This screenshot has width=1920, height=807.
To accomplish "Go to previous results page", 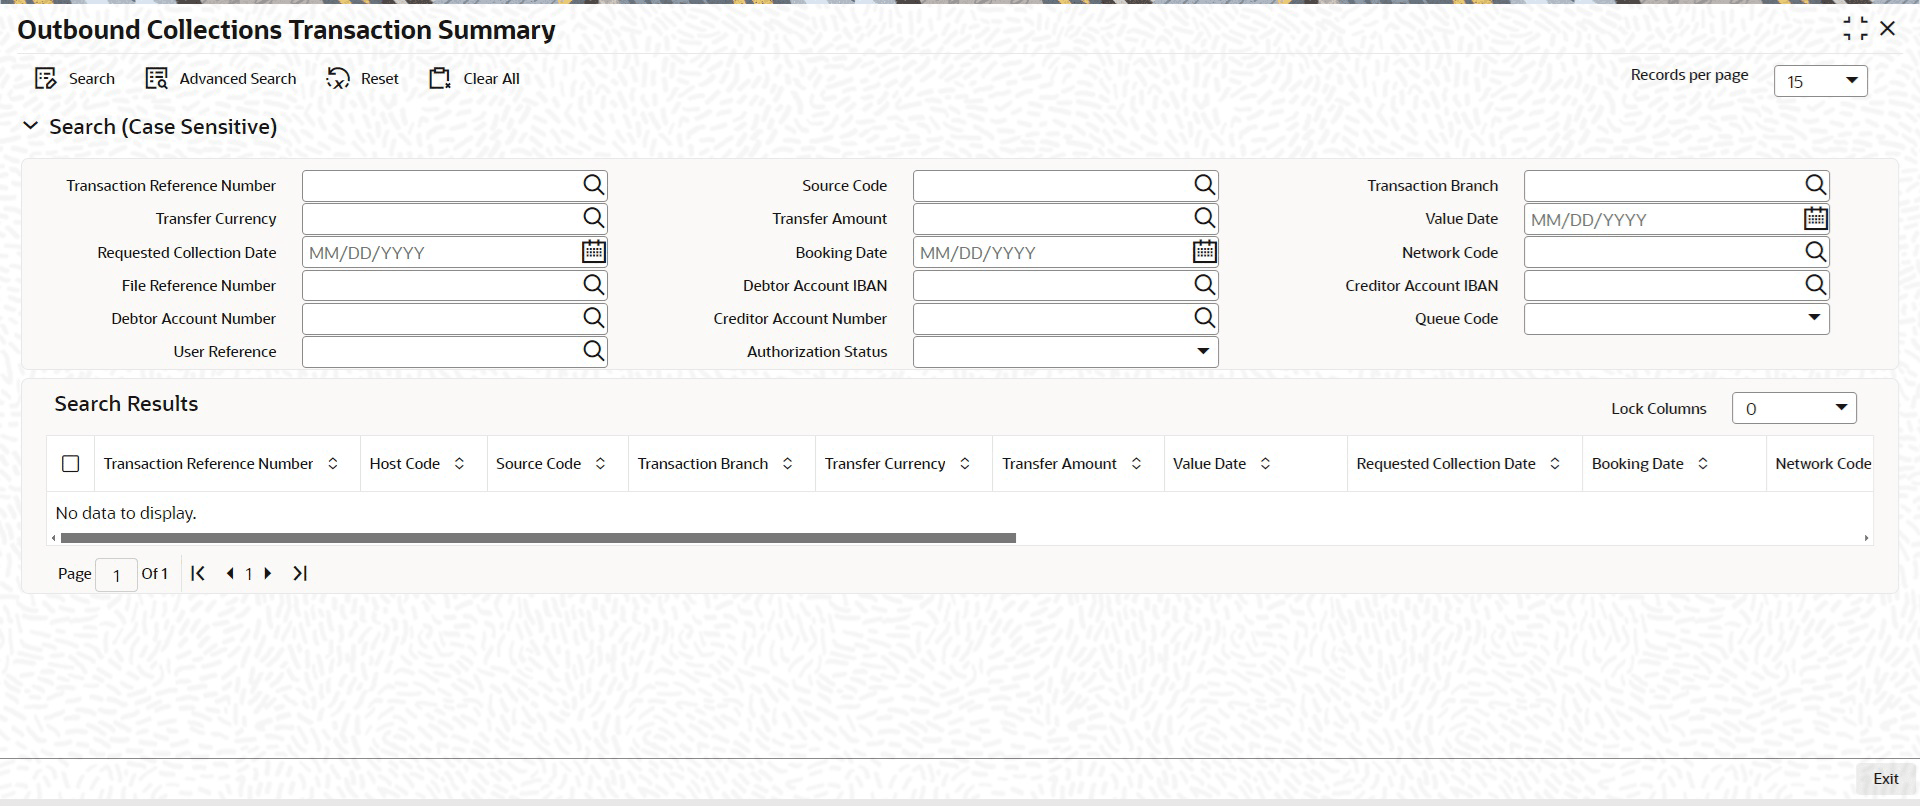I will click(231, 573).
